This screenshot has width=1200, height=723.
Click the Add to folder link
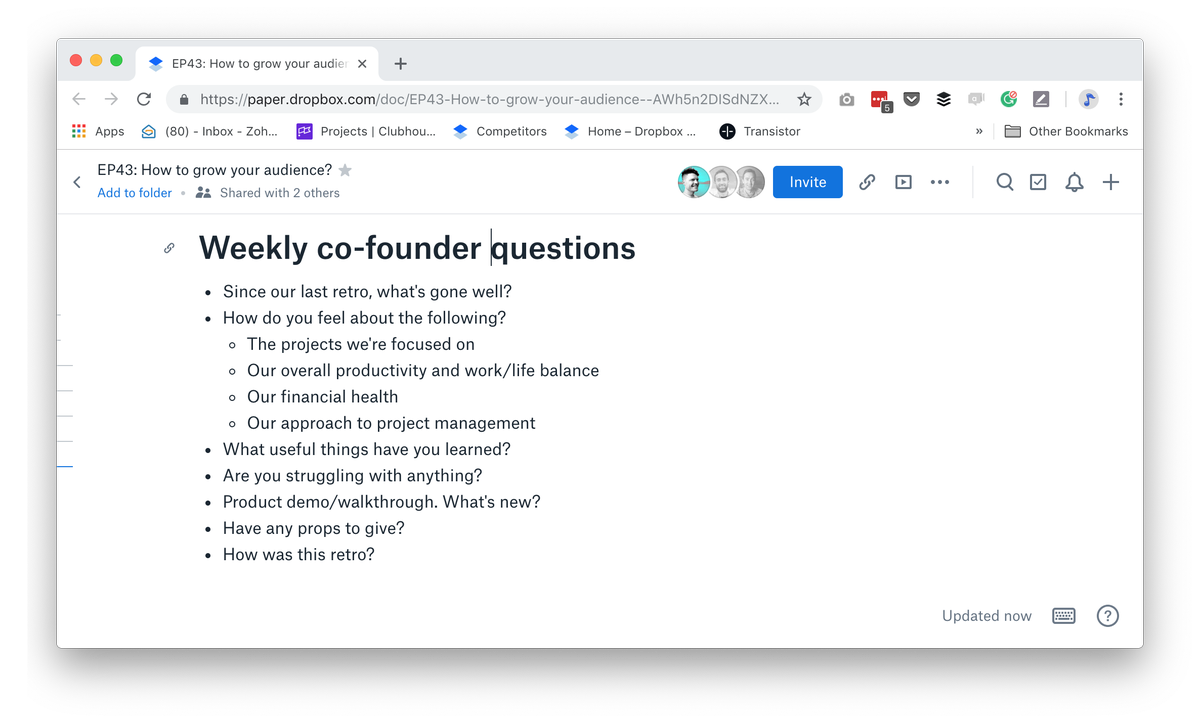tap(134, 193)
